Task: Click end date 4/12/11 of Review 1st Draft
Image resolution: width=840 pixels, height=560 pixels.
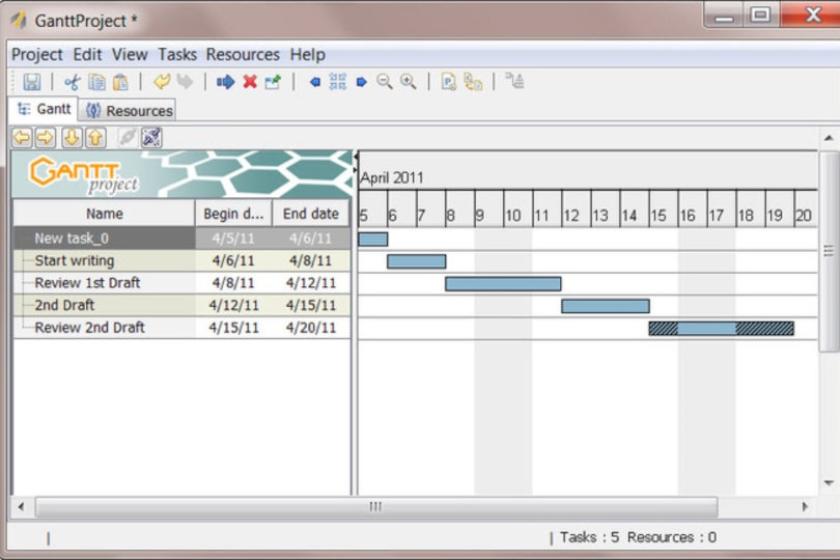Action: tap(311, 283)
